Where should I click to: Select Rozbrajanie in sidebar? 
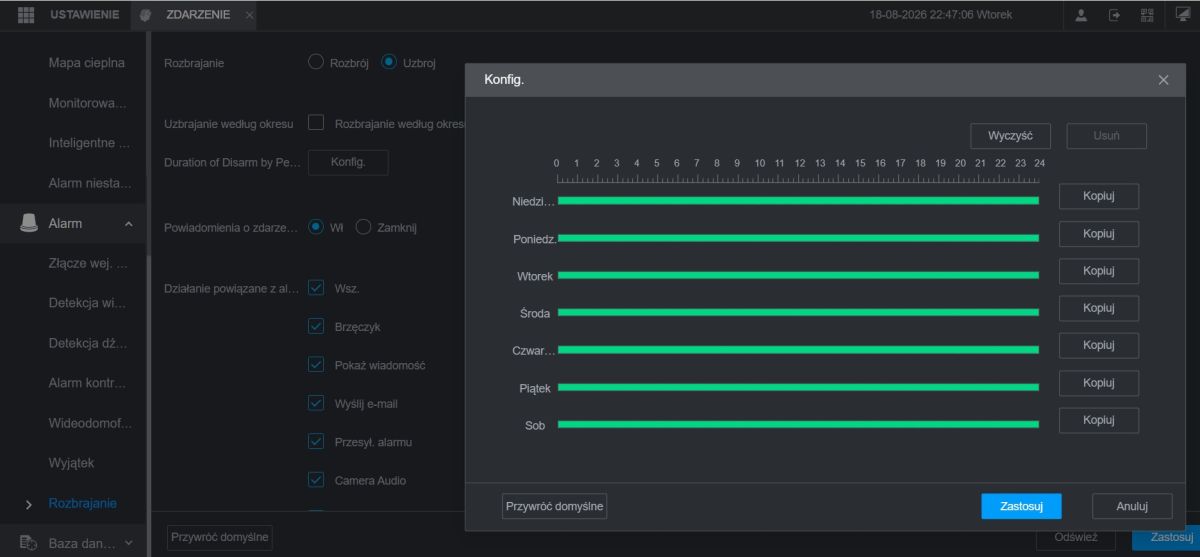click(x=82, y=504)
